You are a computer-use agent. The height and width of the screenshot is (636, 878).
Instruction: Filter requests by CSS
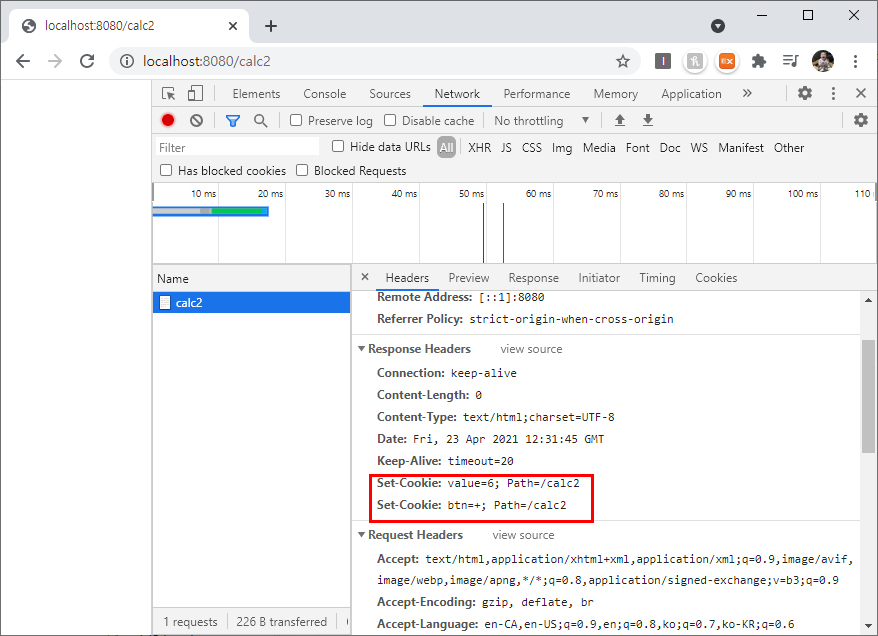pos(532,148)
